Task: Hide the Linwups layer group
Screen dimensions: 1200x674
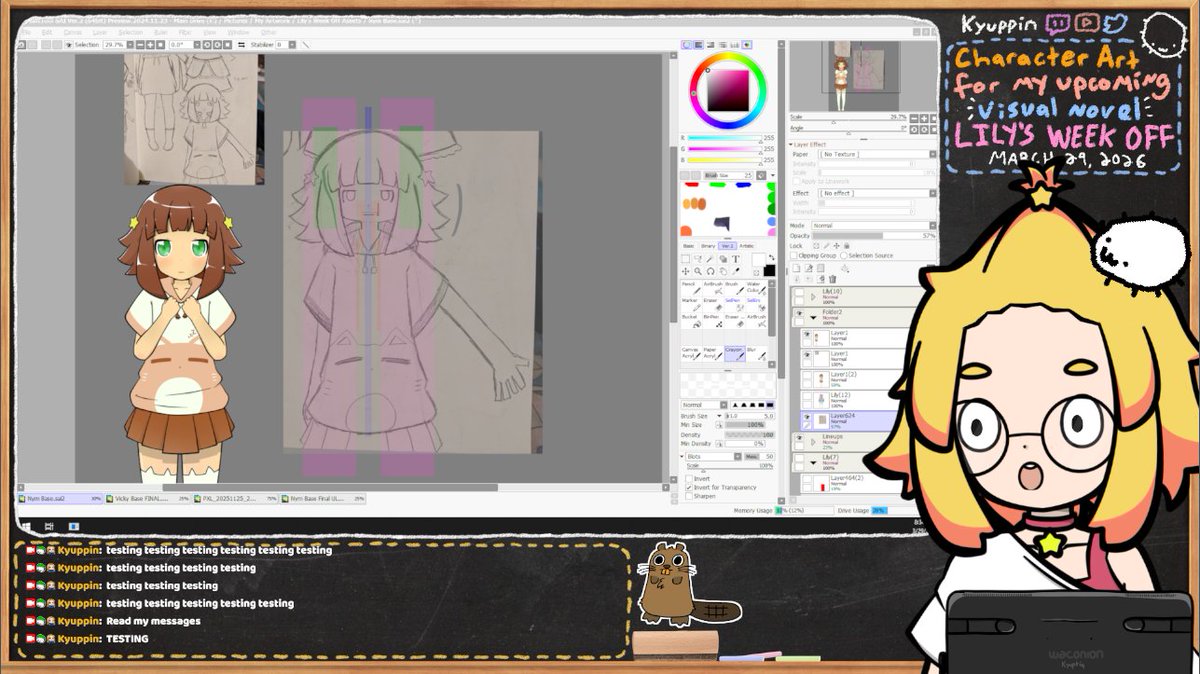Action: pyautogui.click(x=799, y=438)
